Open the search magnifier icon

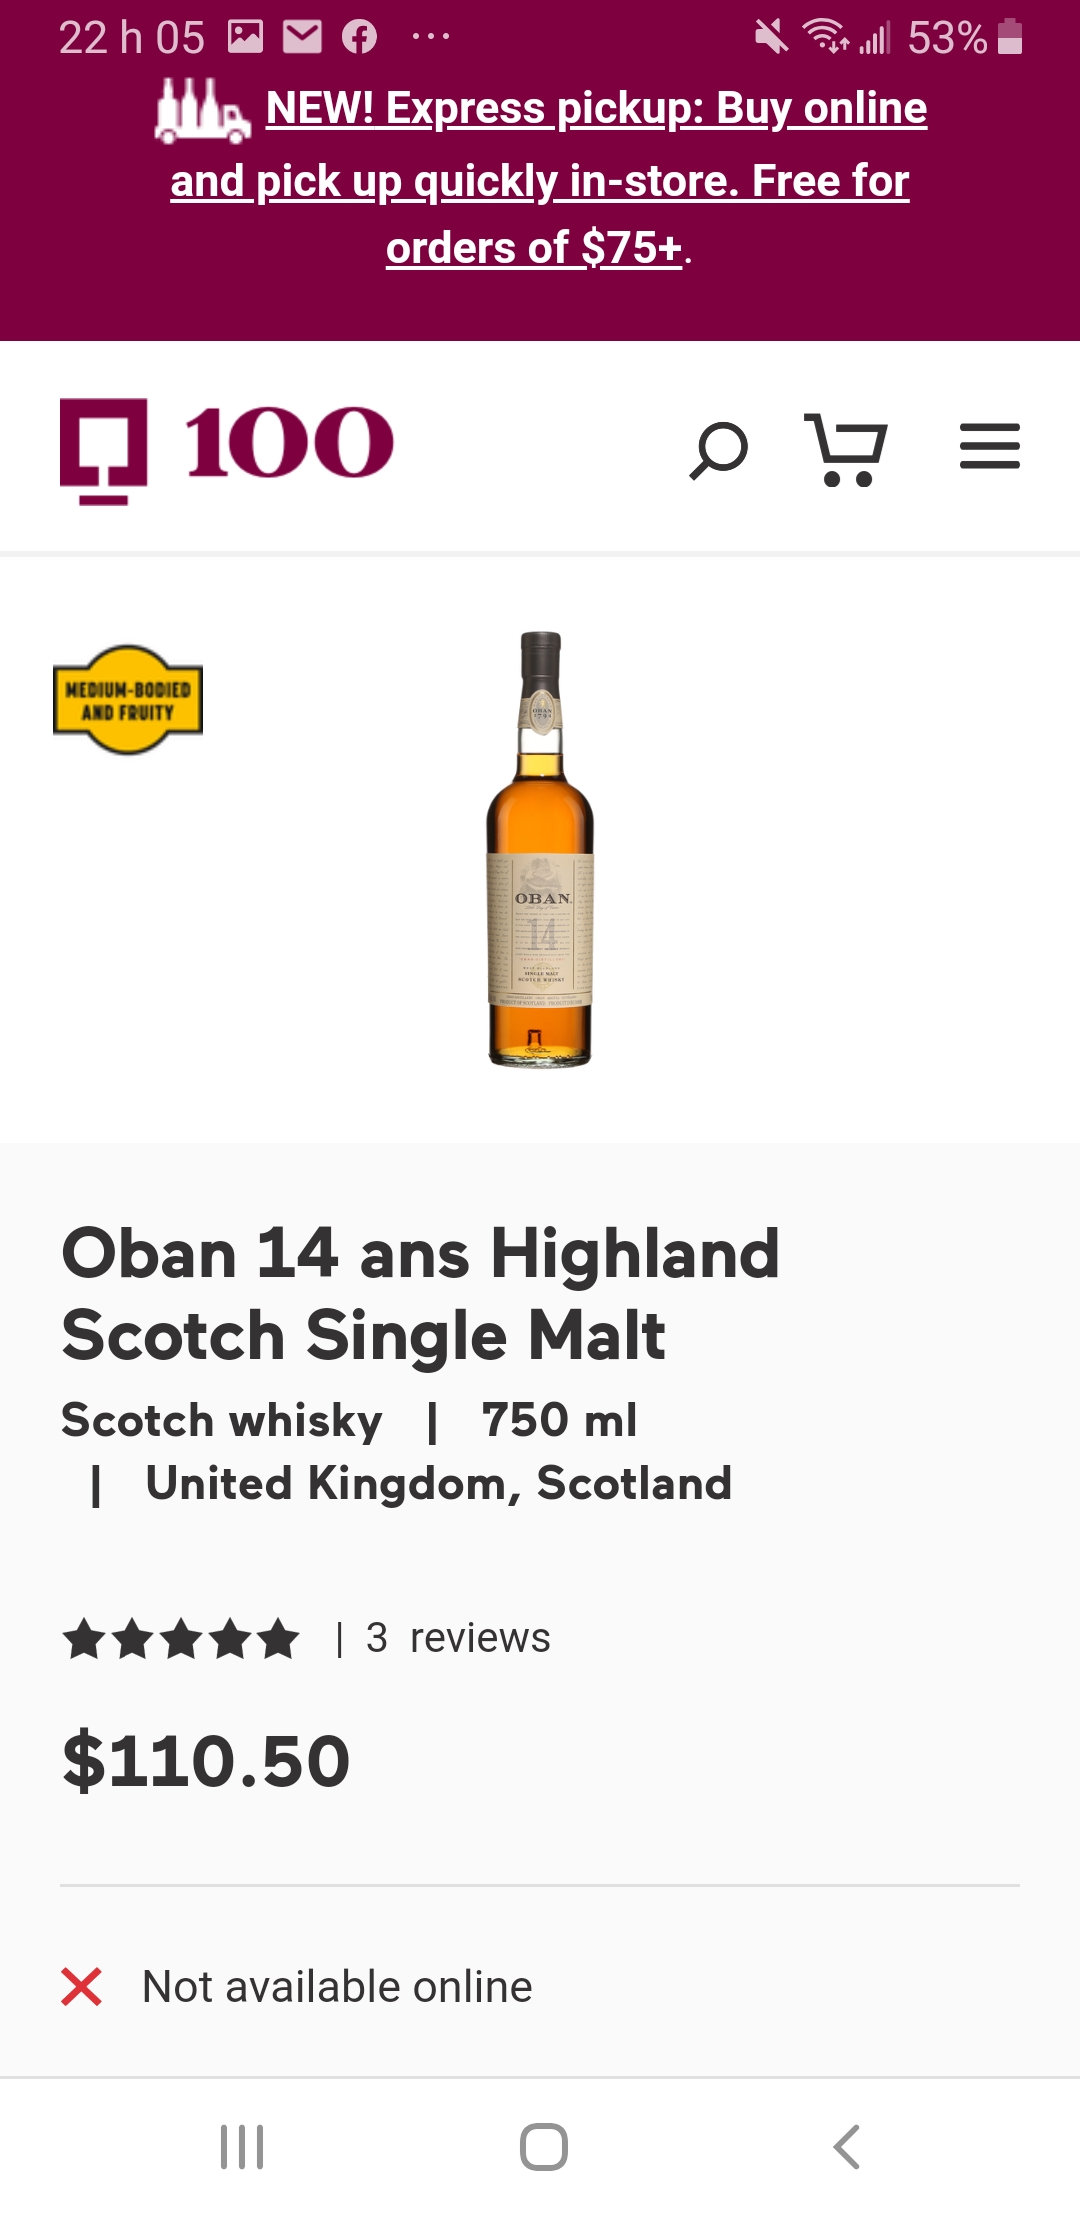click(718, 450)
